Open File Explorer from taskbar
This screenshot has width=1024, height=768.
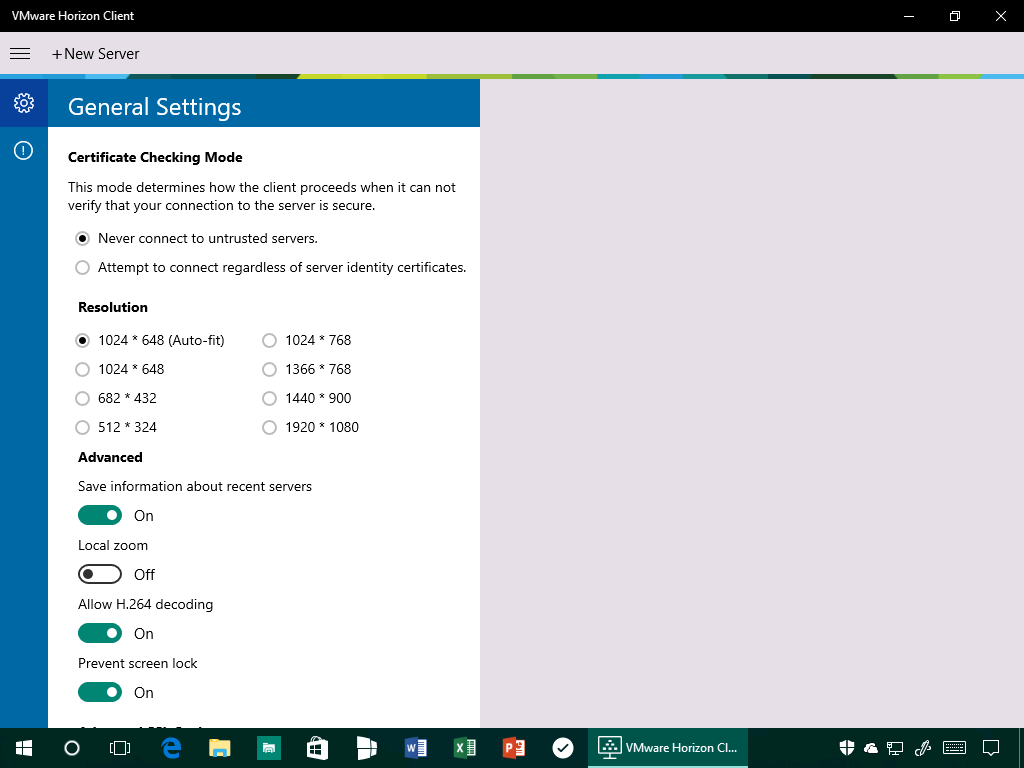pyautogui.click(x=220, y=748)
